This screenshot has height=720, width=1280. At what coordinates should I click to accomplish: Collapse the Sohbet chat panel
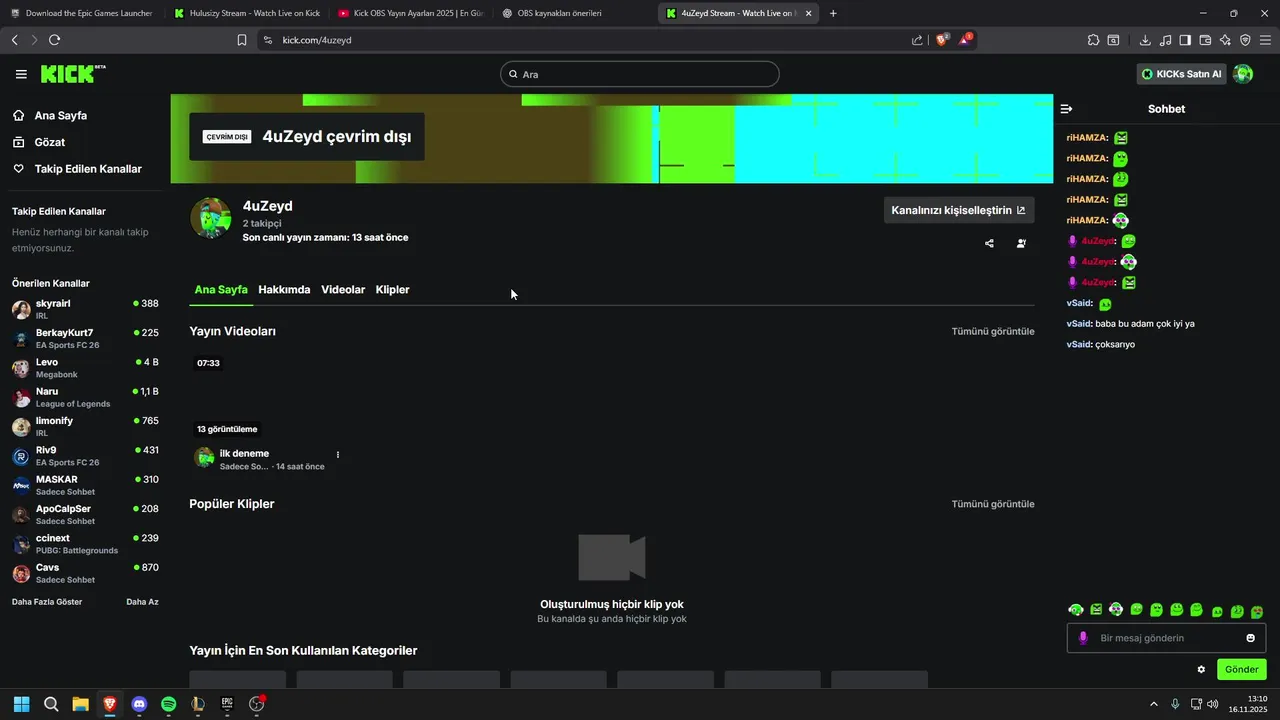pos(1066,109)
